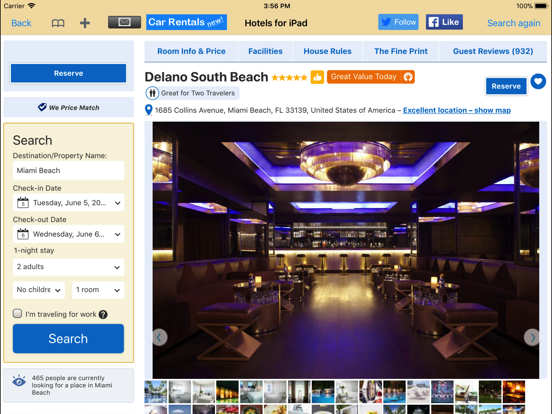Image resolution: width=552 pixels, height=414 pixels.
Task: Open the bookmarks book icon
Action: (58, 23)
